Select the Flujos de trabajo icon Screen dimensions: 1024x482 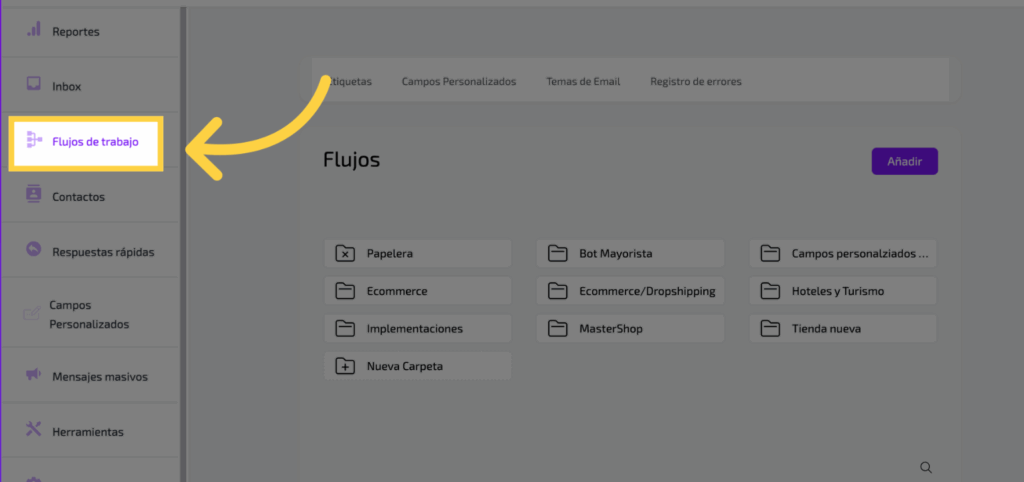click(x=33, y=141)
